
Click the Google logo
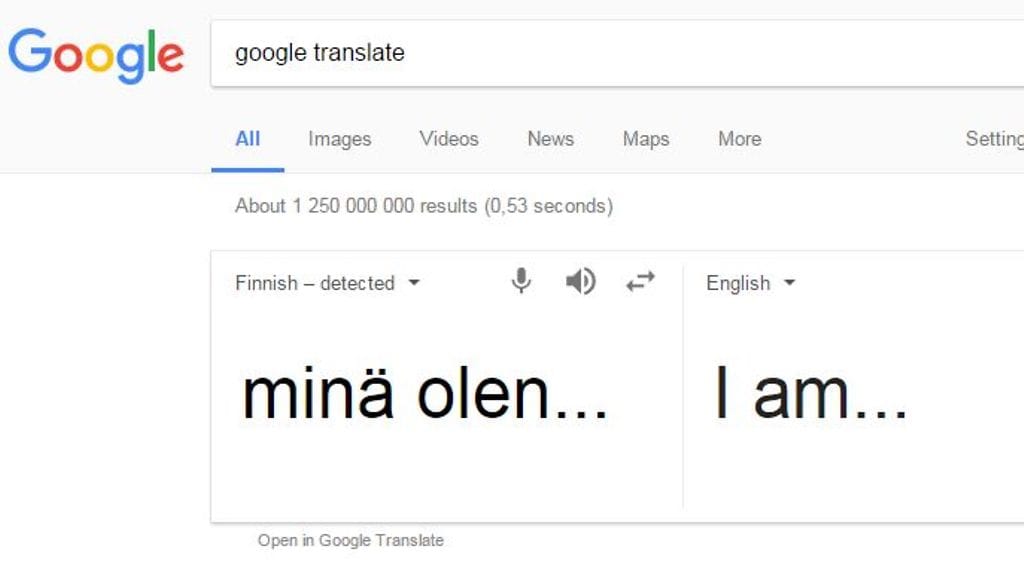(96, 55)
